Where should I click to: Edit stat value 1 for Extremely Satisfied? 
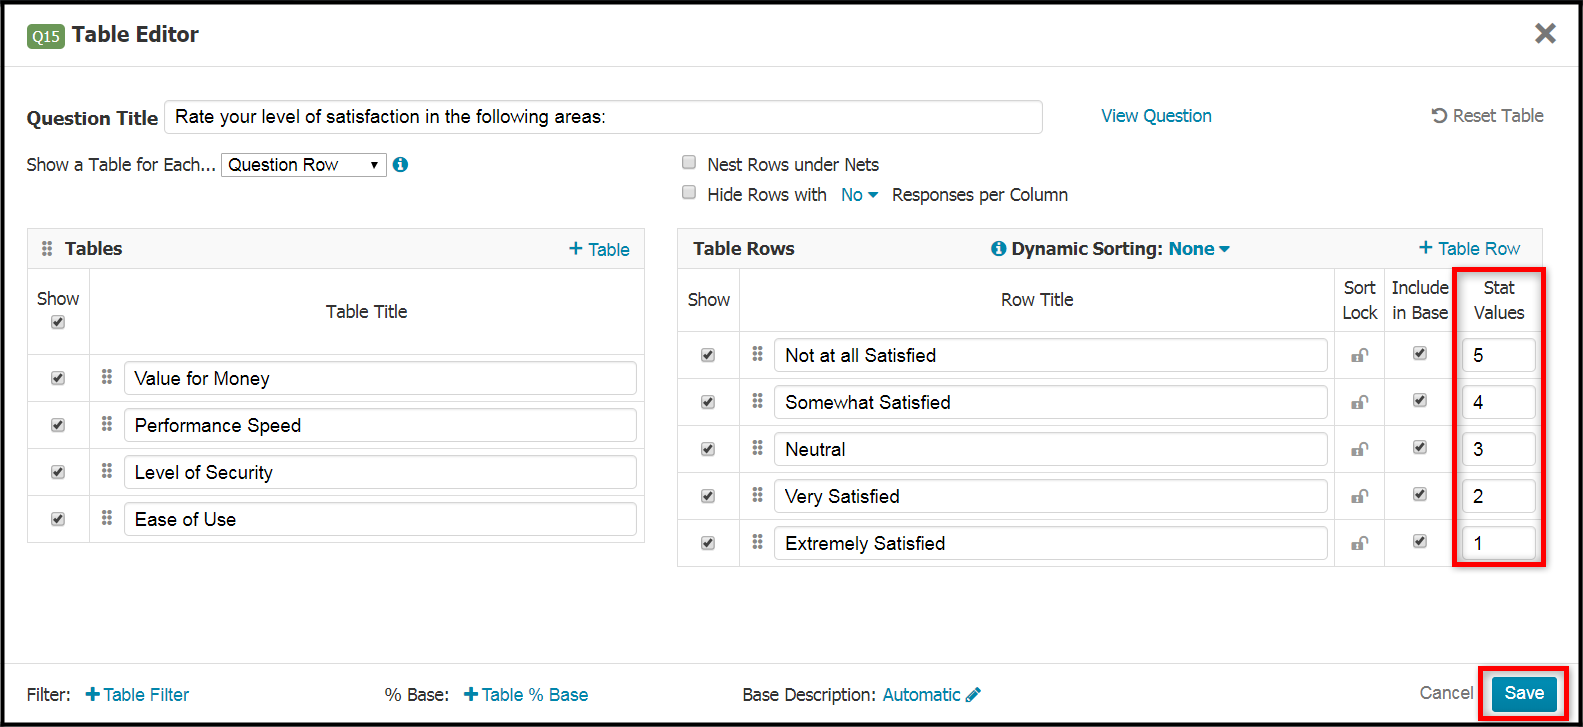pos(1498,543)
